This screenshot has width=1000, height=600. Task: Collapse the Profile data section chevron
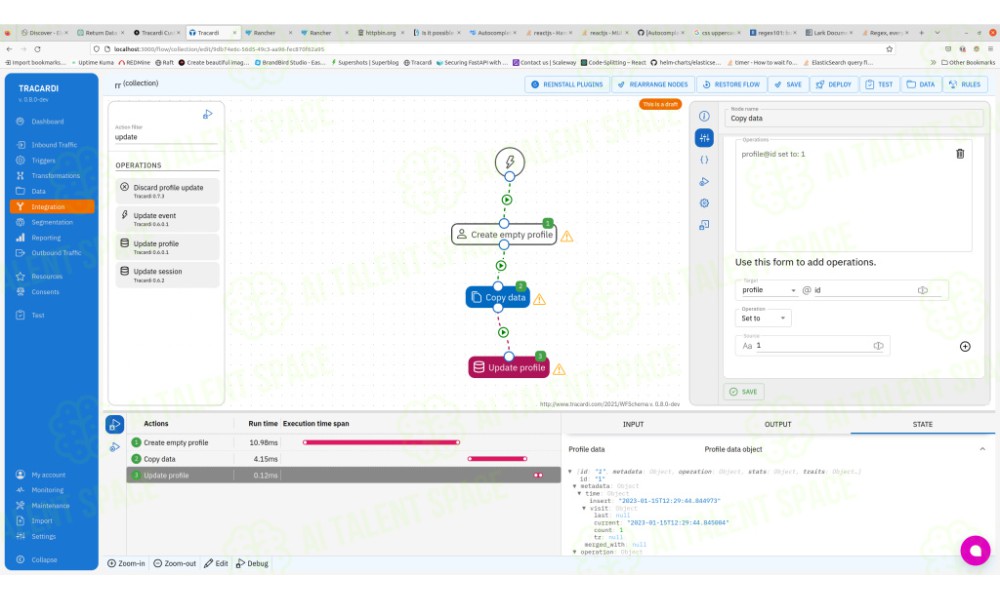(982, 449)
